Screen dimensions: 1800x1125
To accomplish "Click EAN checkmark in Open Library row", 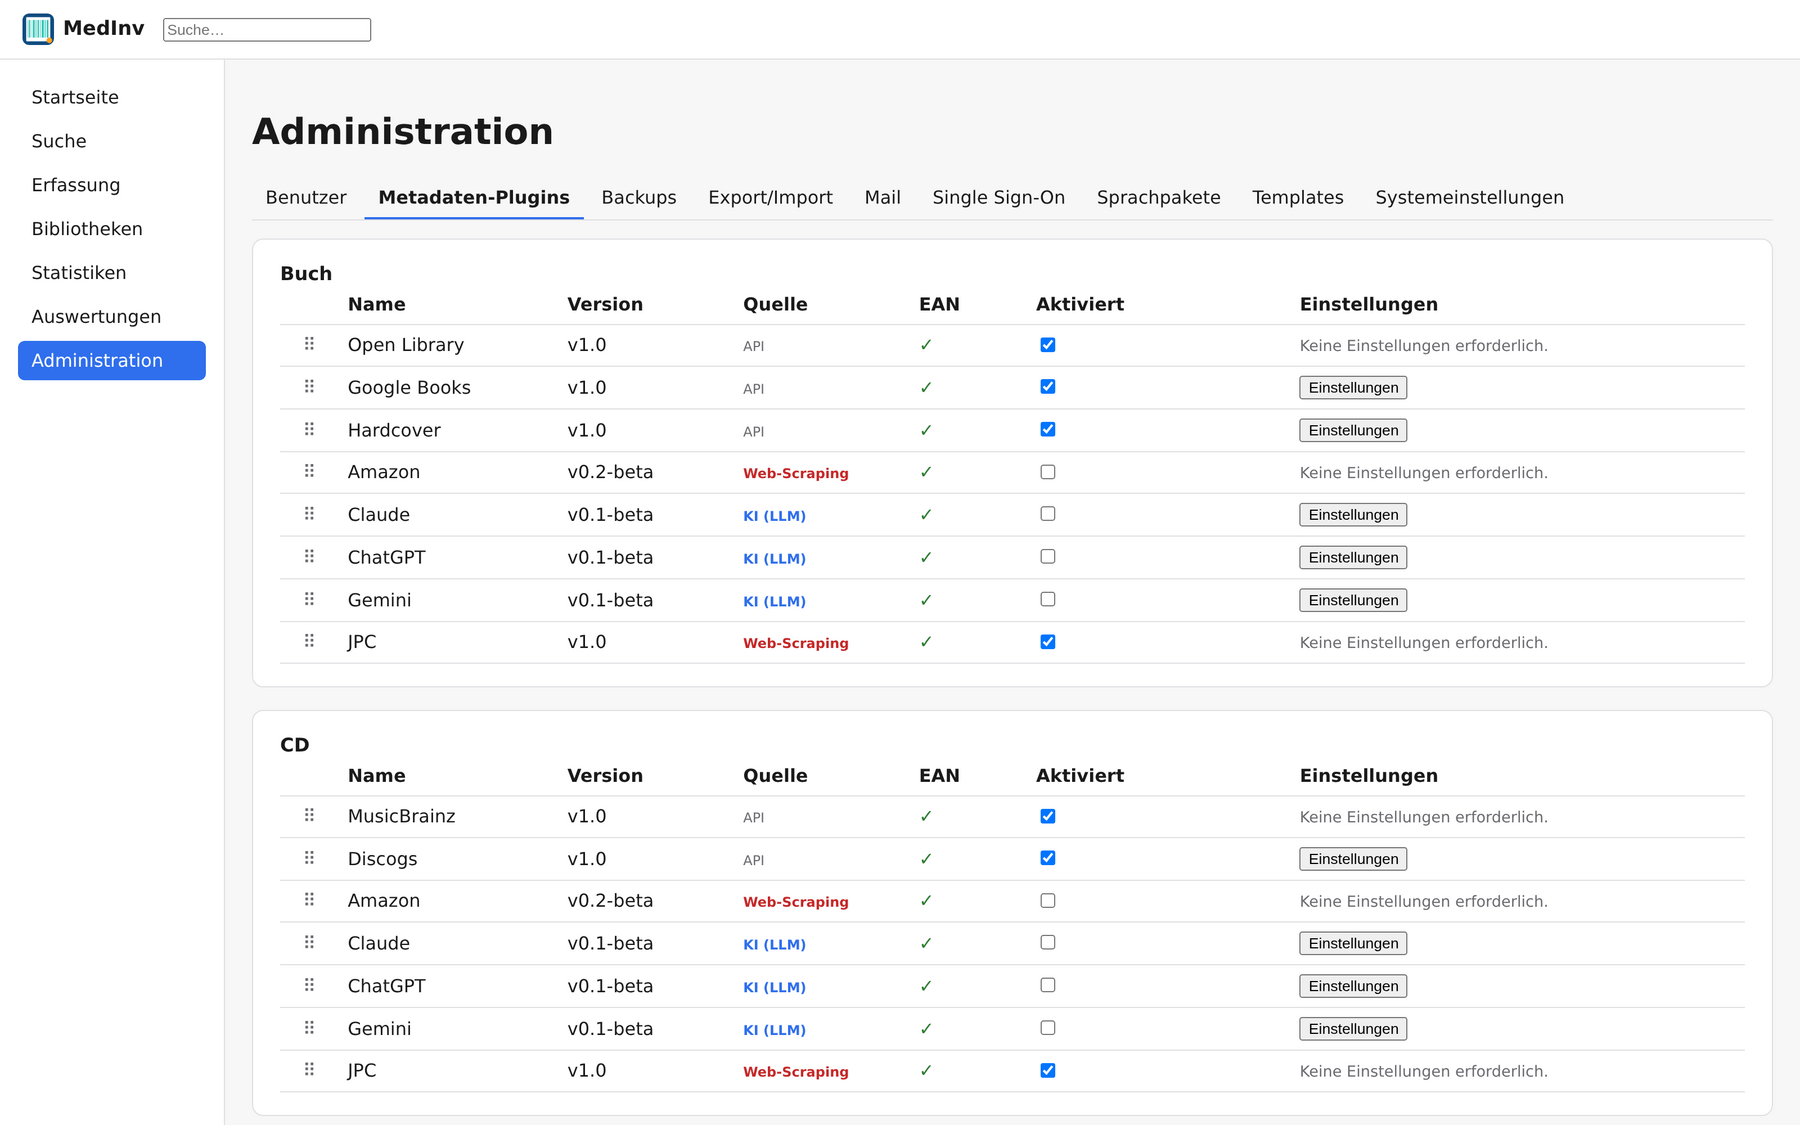I will [x=926, y=345].
